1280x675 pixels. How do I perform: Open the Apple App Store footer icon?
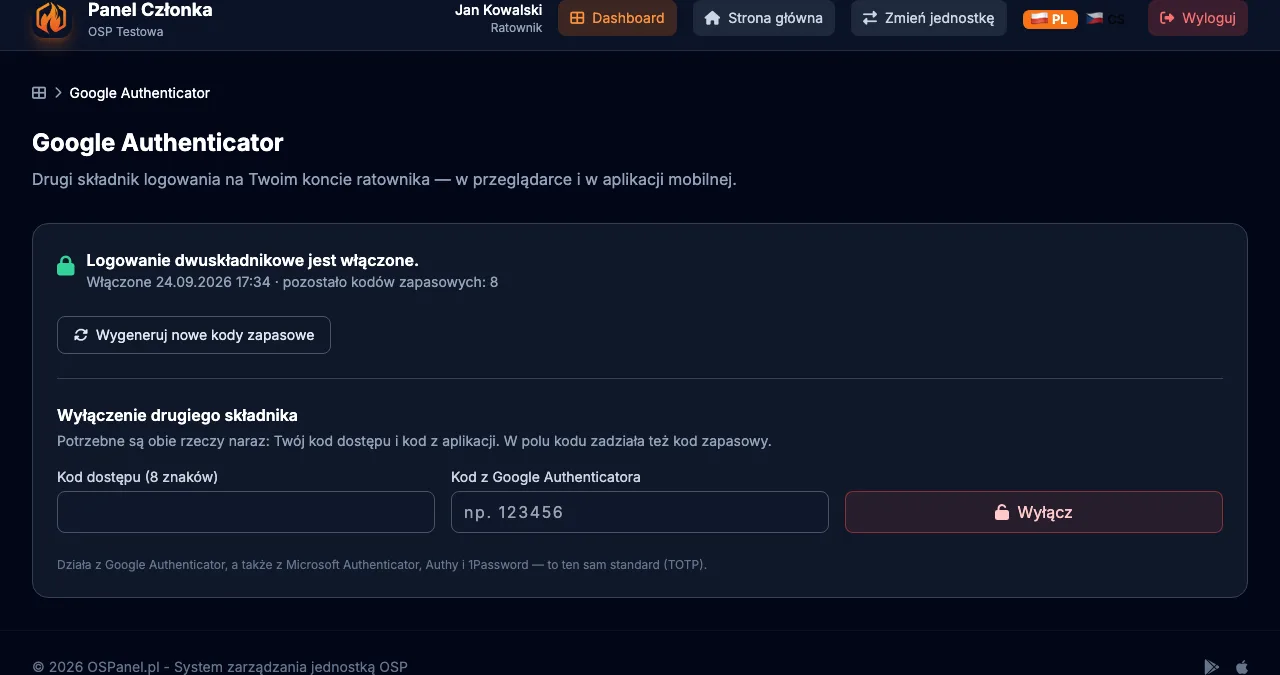1242,667
